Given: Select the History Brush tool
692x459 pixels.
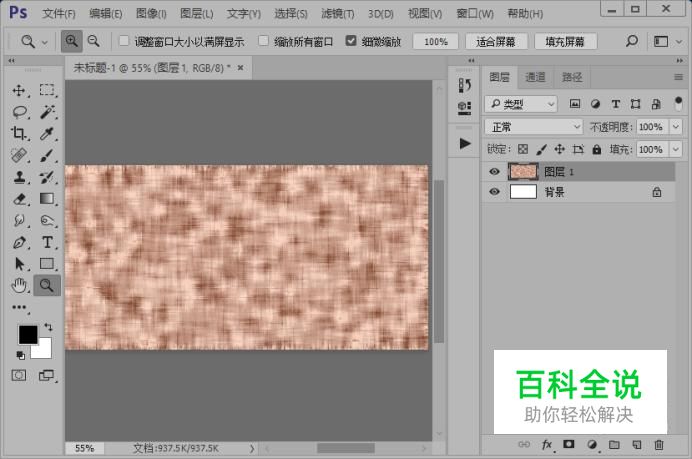Looking at the screenshot, I should click(47, 177).
